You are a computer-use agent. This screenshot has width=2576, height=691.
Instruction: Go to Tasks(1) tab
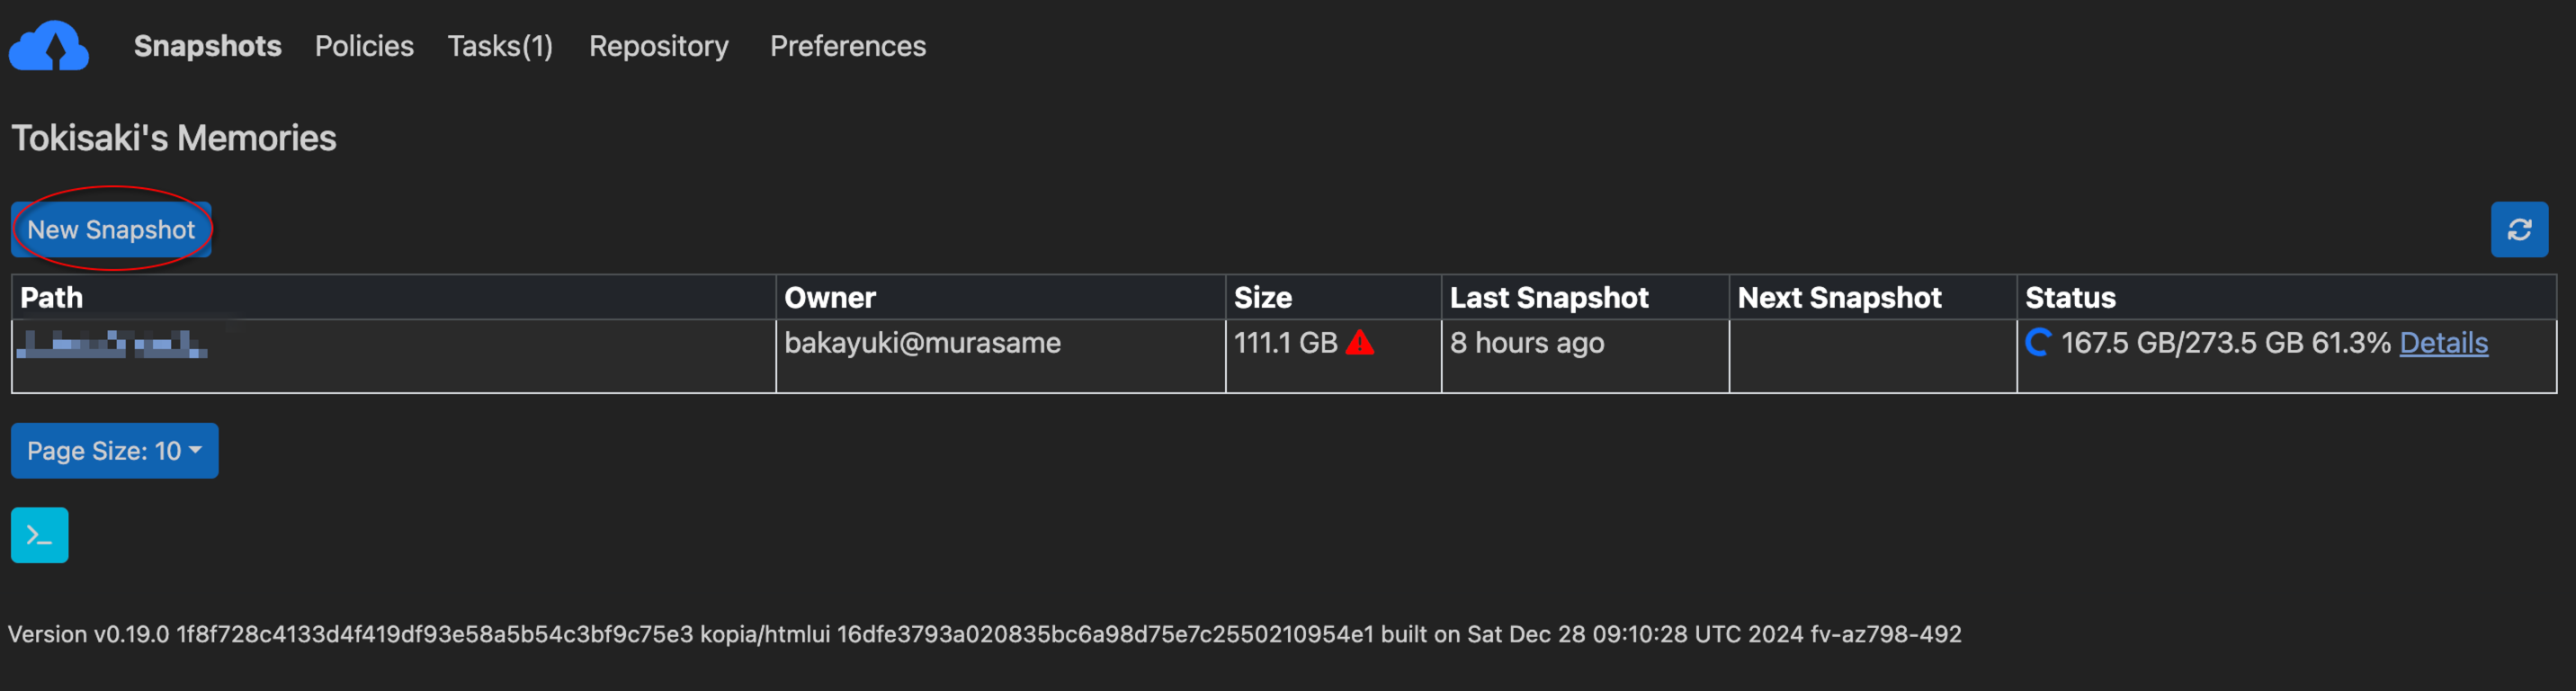tap(500, 46)
